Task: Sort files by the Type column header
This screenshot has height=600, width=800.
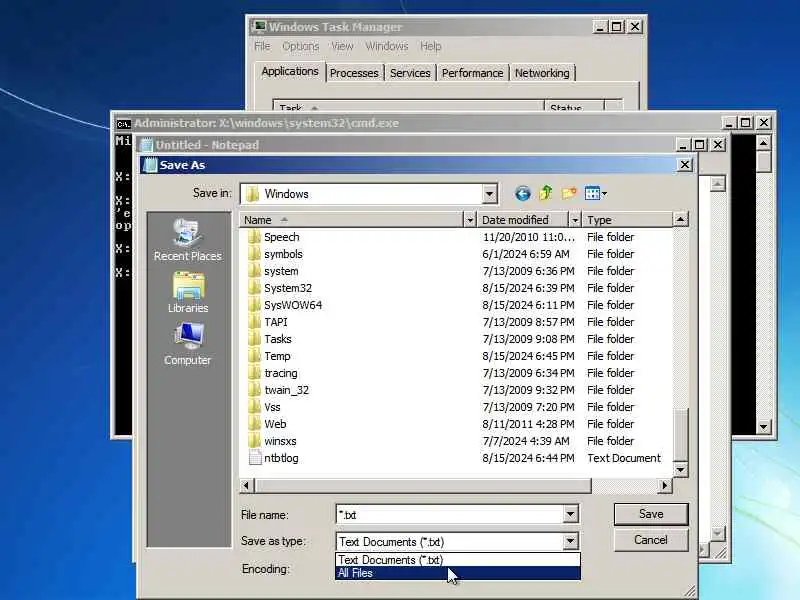Action: [628, 220]
